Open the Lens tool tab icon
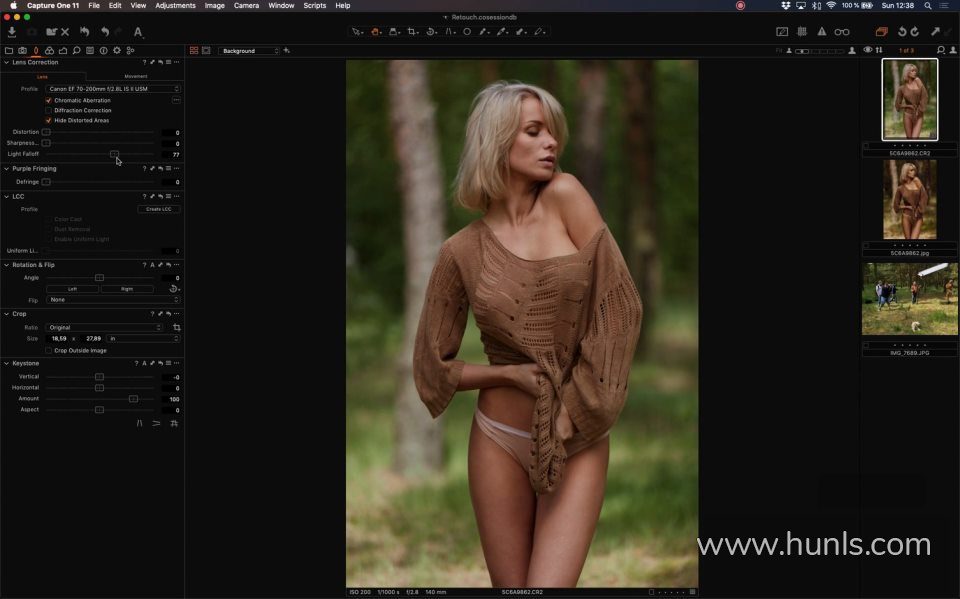960x599 pixels. click(35, 50)
